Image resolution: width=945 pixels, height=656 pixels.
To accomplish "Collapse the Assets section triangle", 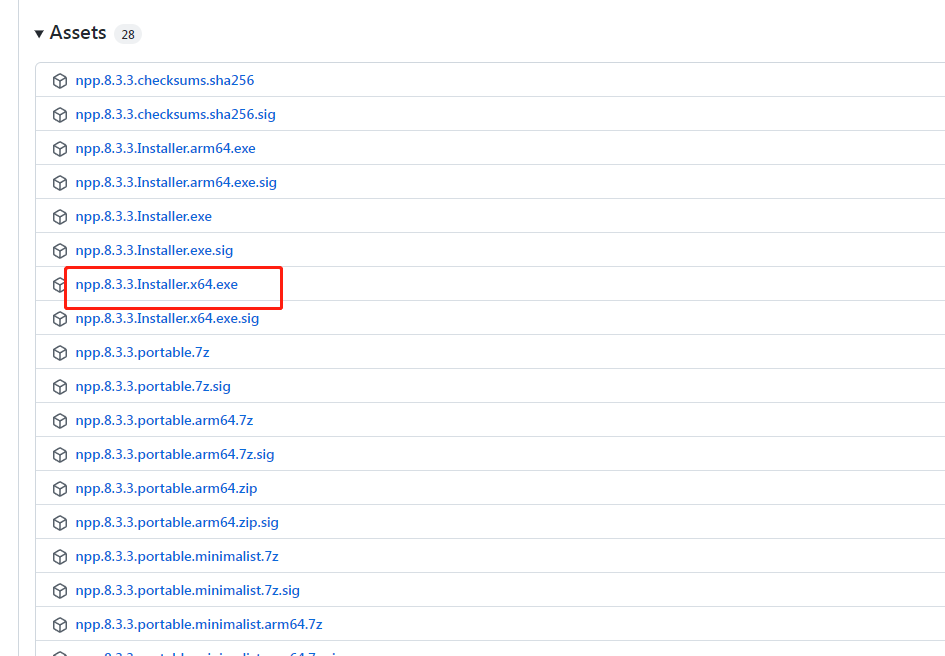I will 39,34.
